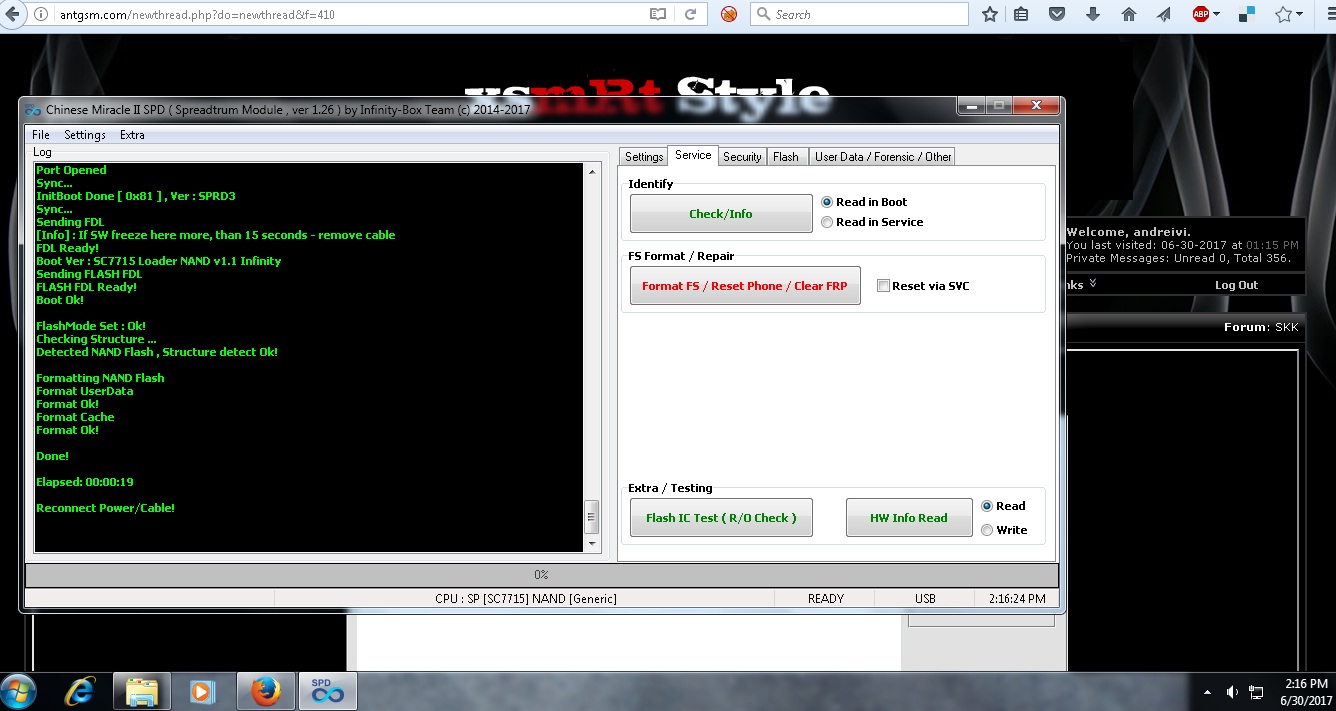Open Windows Media Player from the taskbar
1336x711 pixels.
[202, 691]
